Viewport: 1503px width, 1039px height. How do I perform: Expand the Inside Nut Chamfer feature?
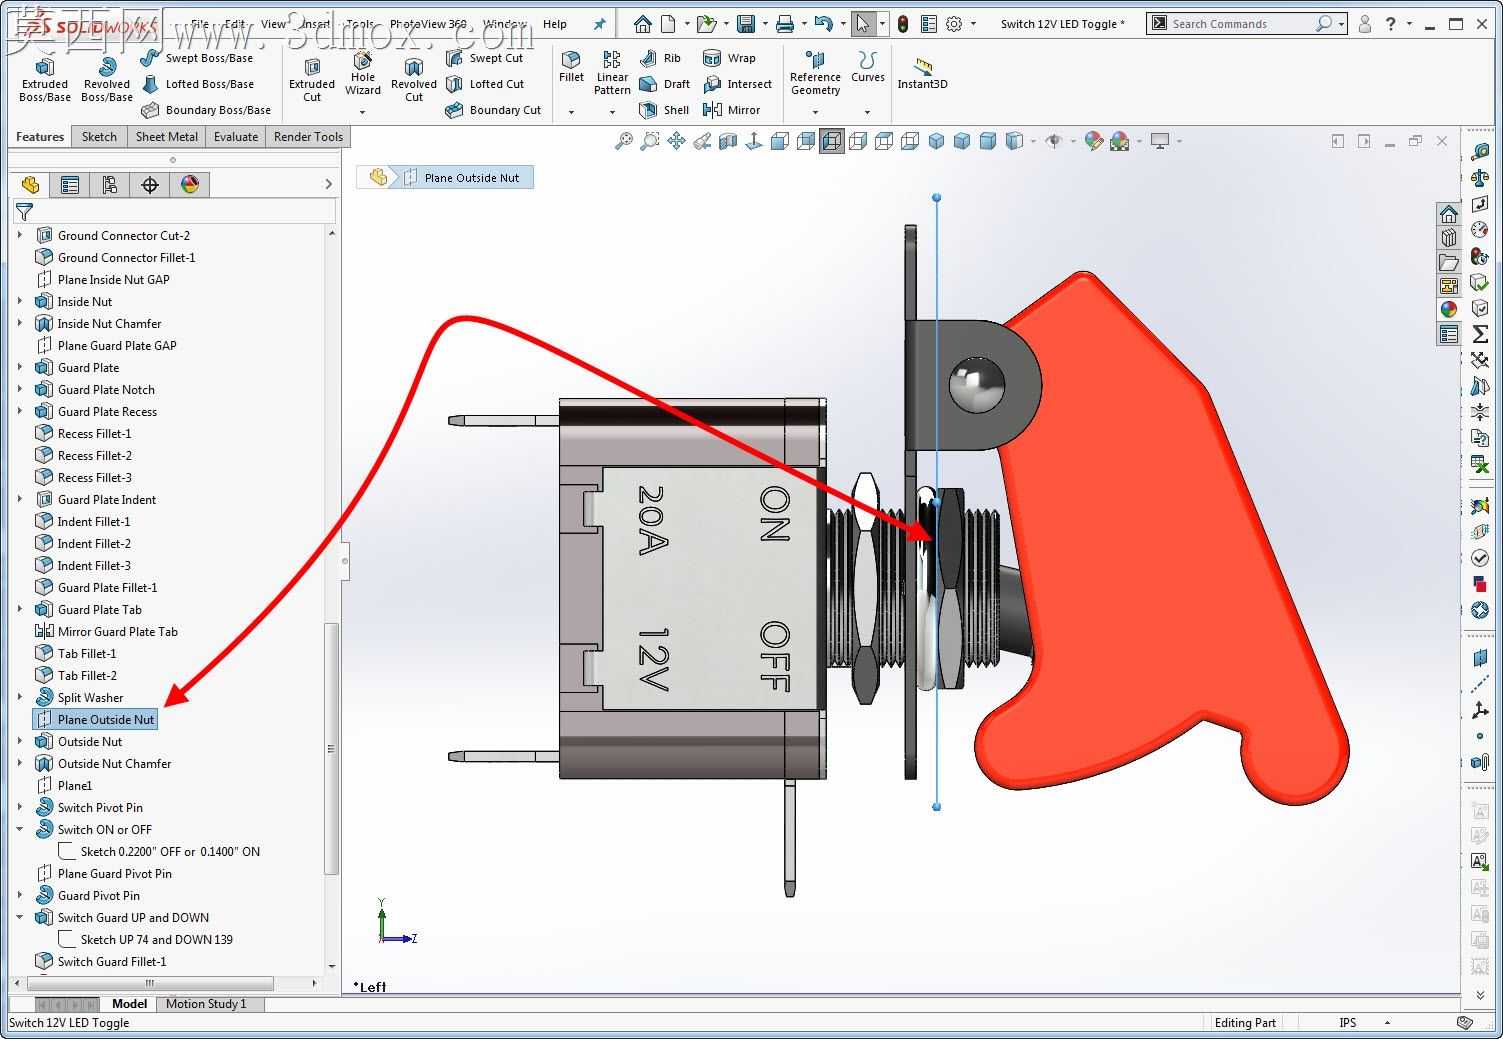[x=20, y=323]
